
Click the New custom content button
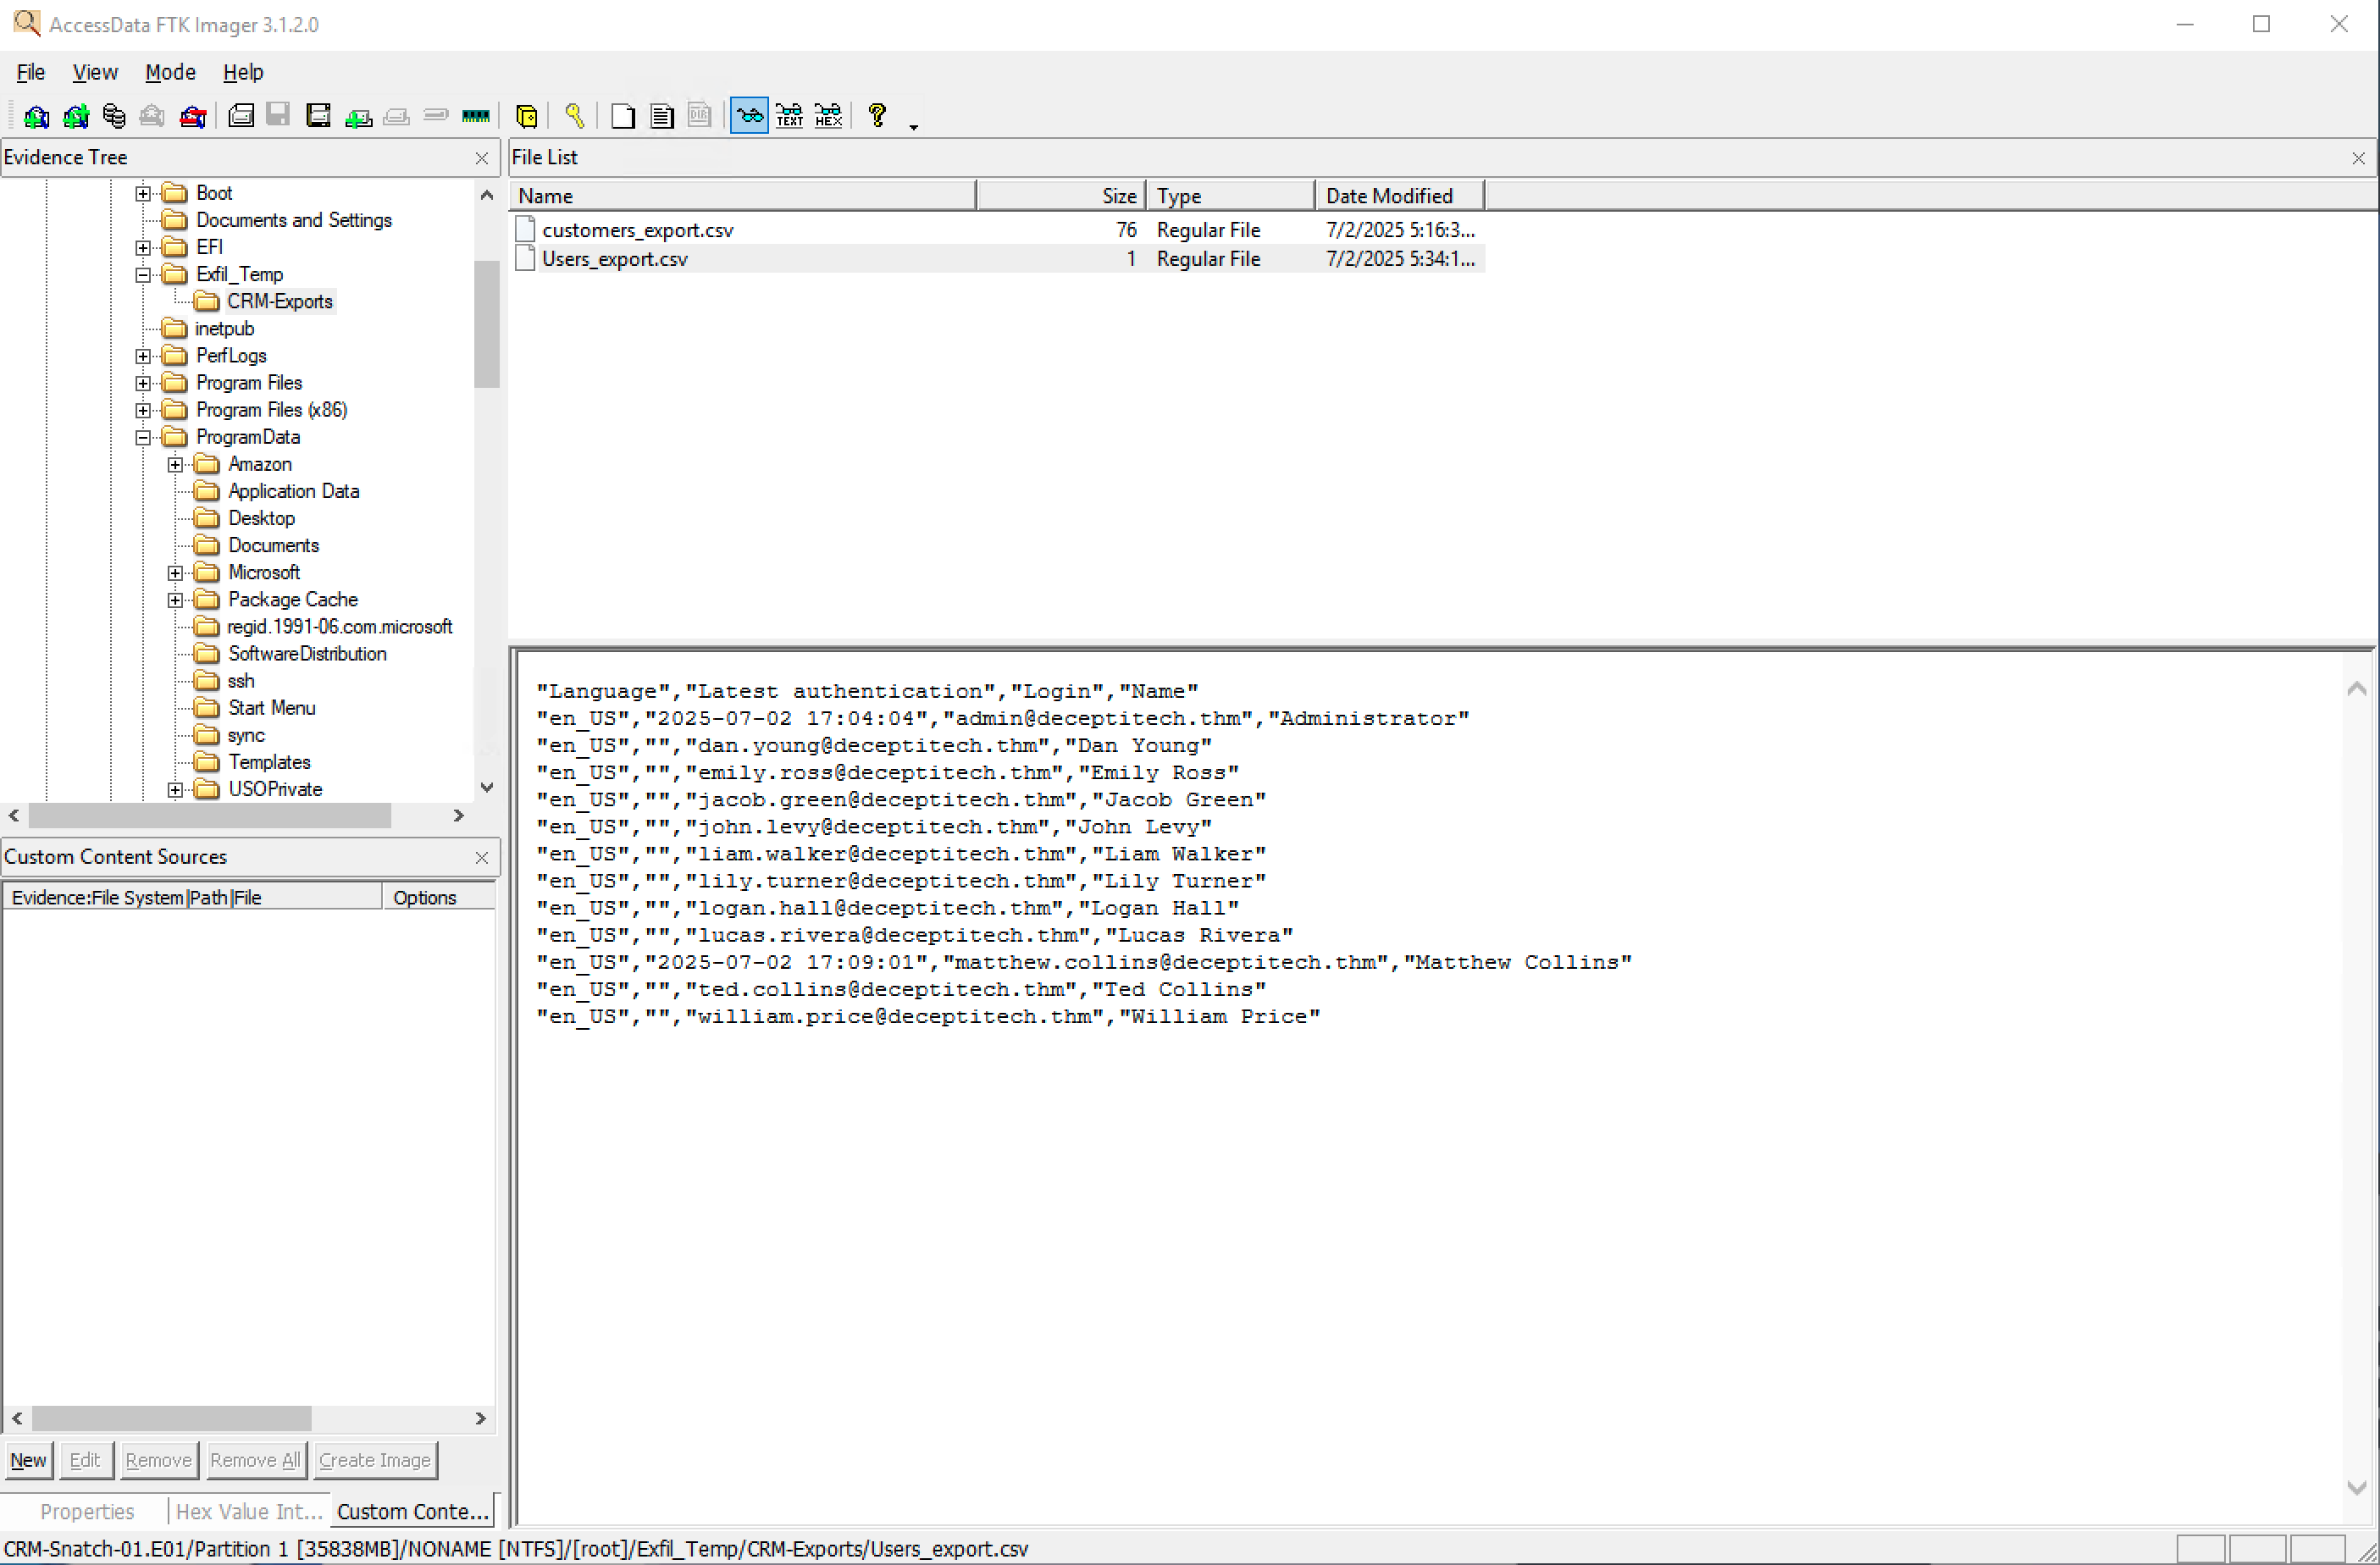[28, 1460]
